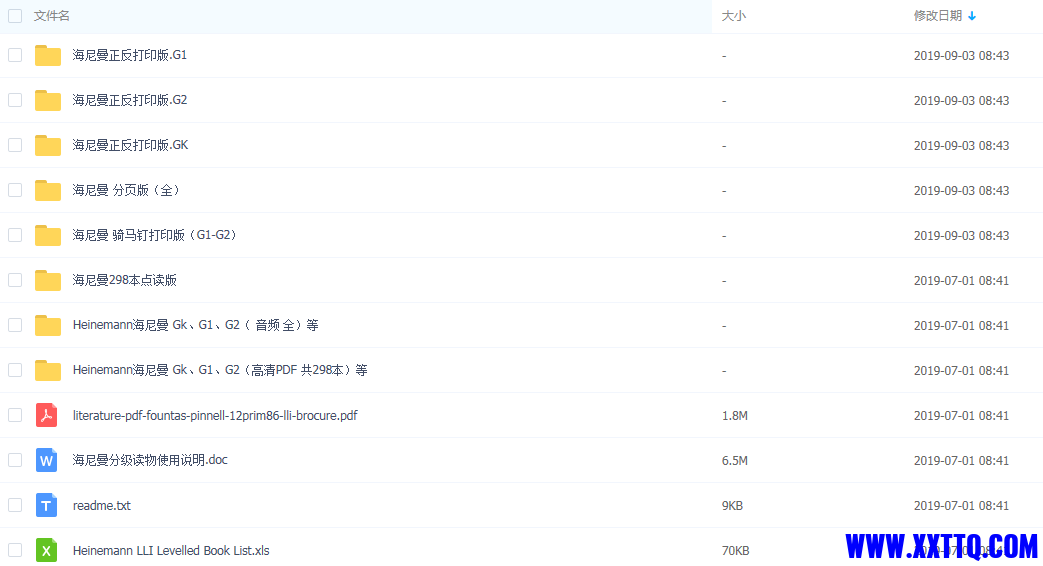Check the box for 海尼曼正反打印版.G2

click(15, 100)
